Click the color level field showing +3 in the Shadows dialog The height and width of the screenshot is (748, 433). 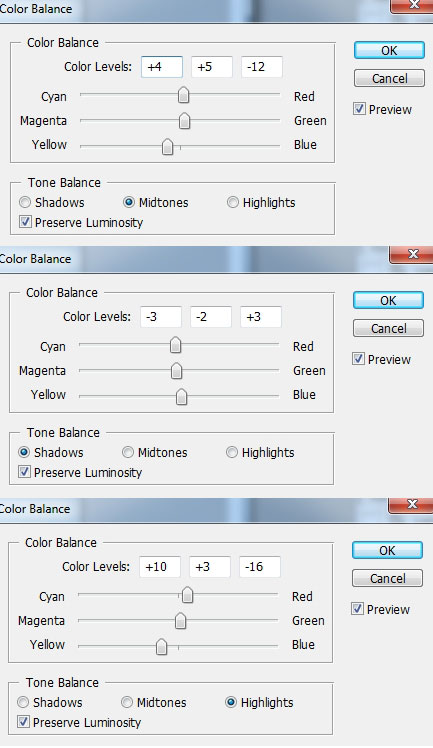[x=261, y=317]
